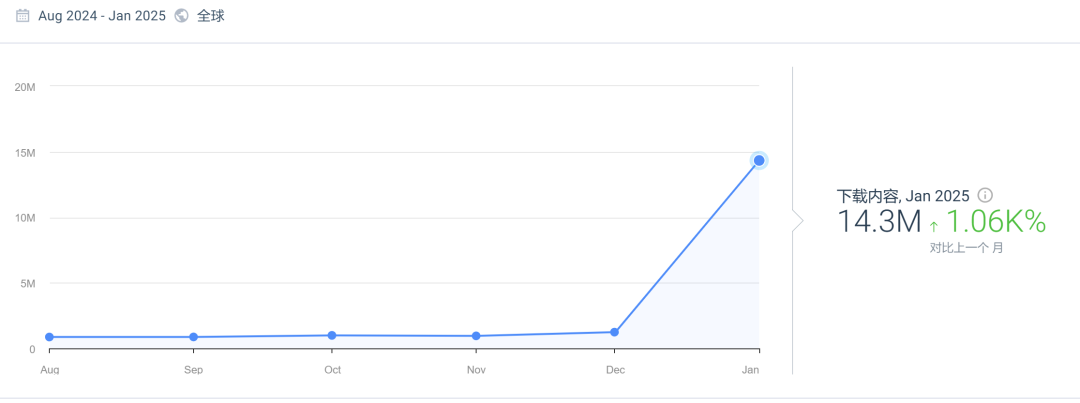Click the 下载内容, Jan 2025 heading
The width and height of the screenshot is (1080, 403).
tap(903, 196)
